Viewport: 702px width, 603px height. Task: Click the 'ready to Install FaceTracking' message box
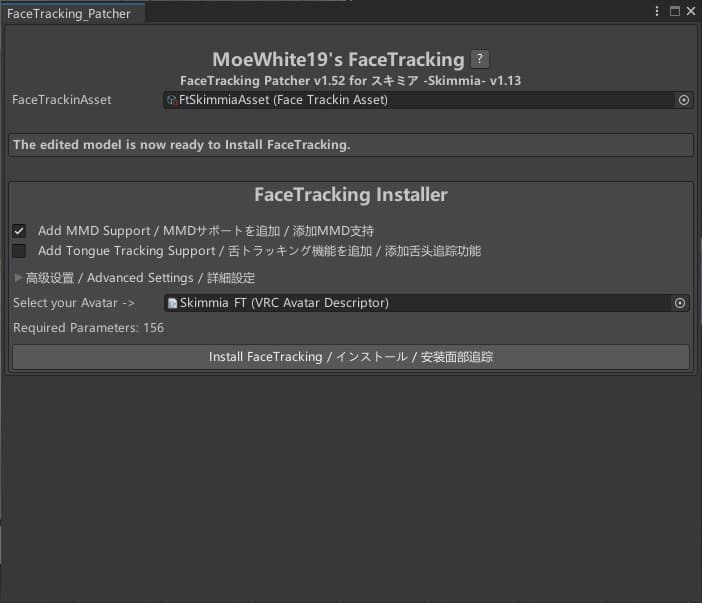click(x=350, y=145)
